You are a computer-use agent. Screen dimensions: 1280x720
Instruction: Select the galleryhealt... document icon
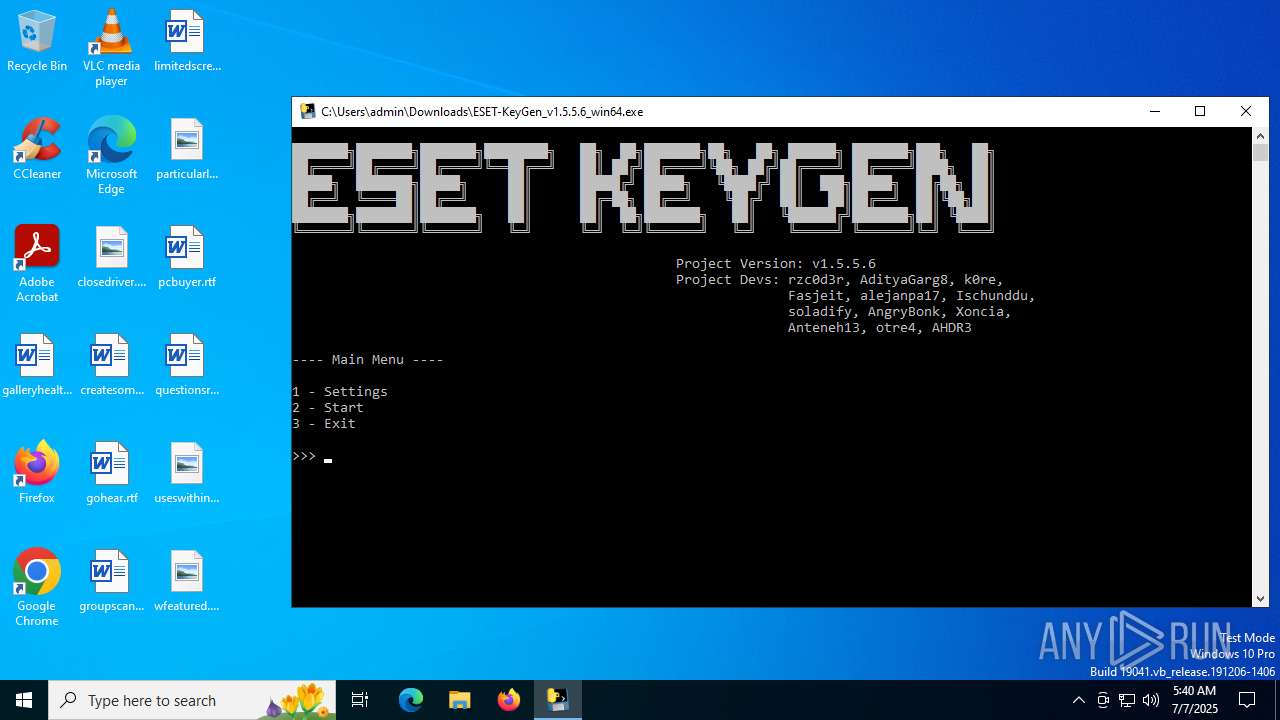tap(37, 365)
